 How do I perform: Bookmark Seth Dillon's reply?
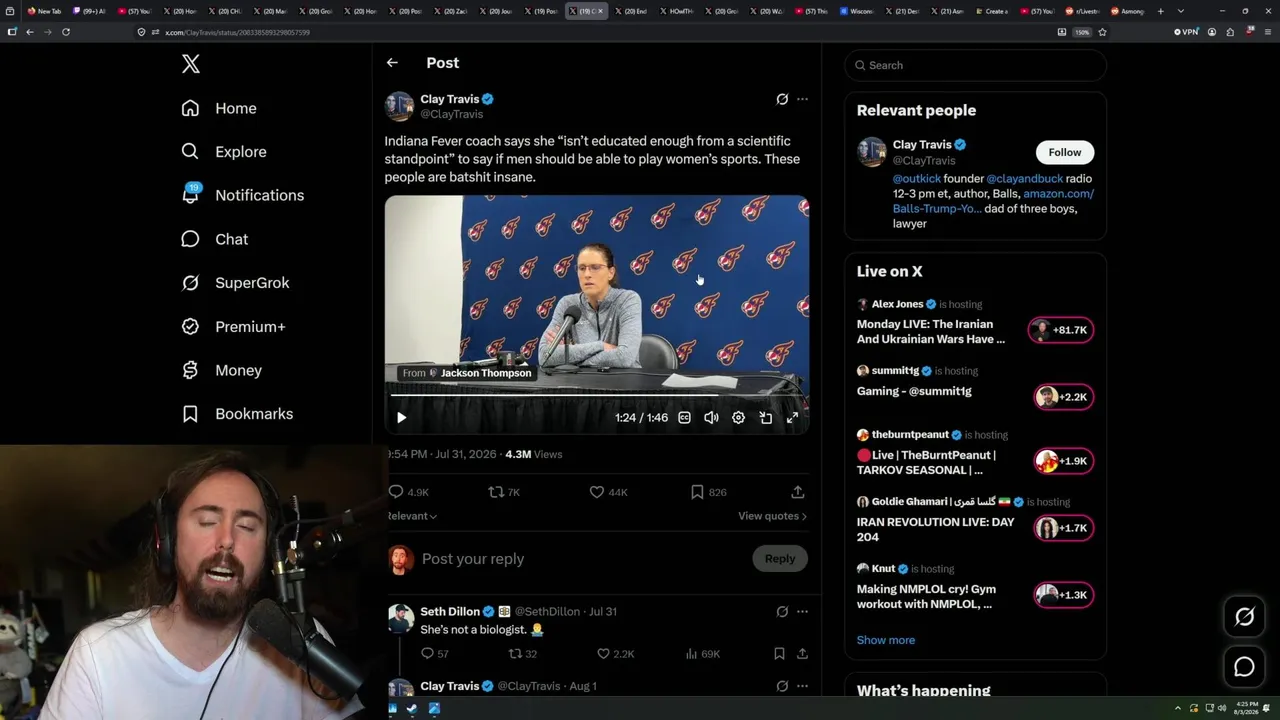click(x=779, y=654)
